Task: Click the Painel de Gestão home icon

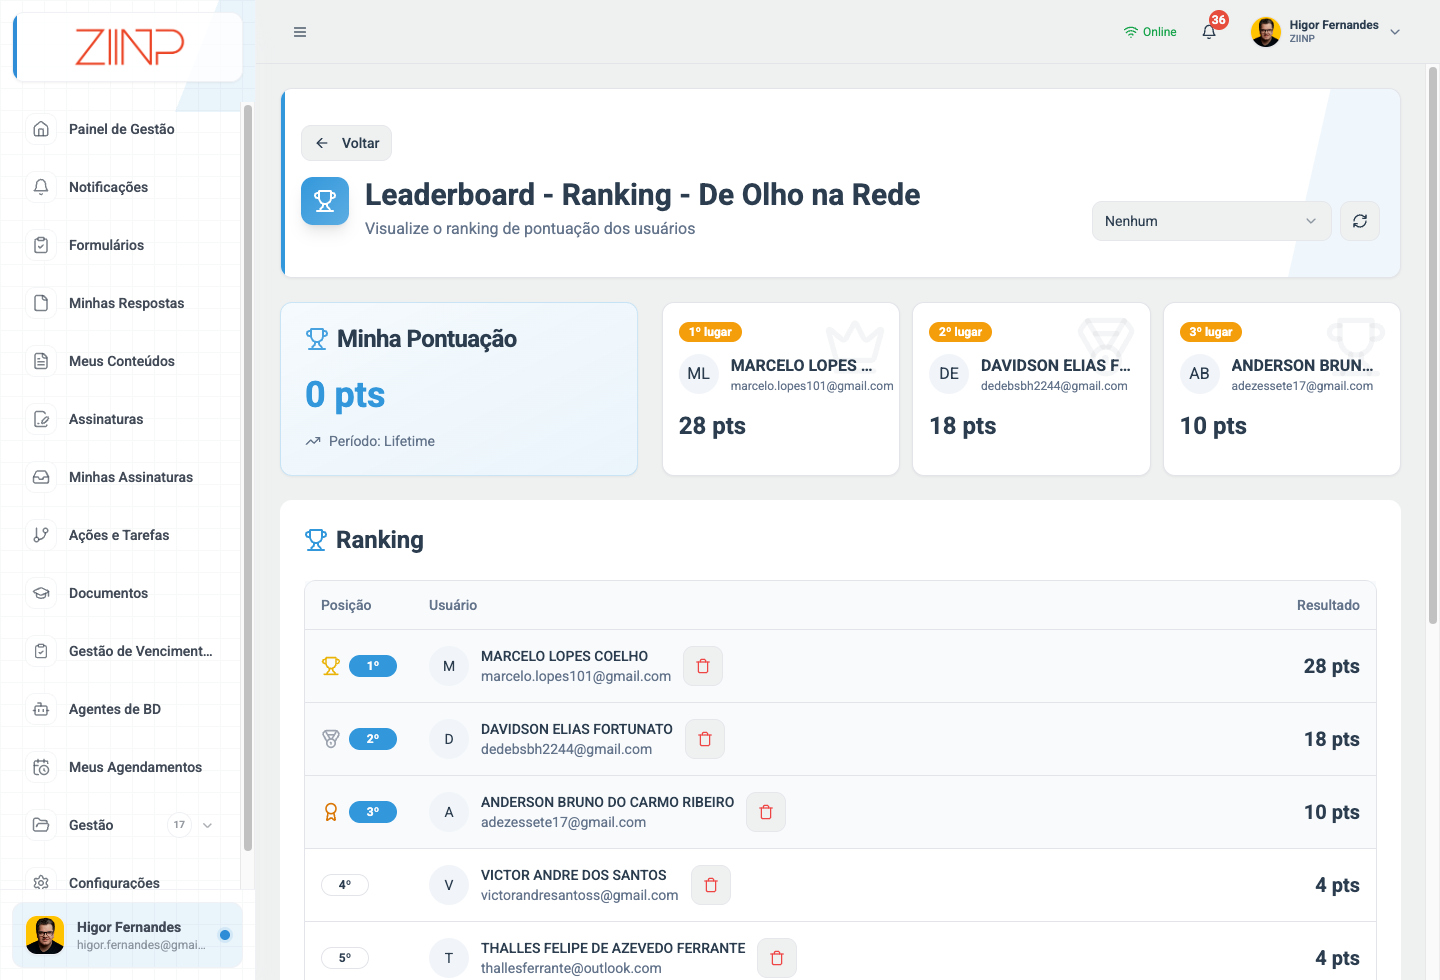Action: [x=41, y=129]
